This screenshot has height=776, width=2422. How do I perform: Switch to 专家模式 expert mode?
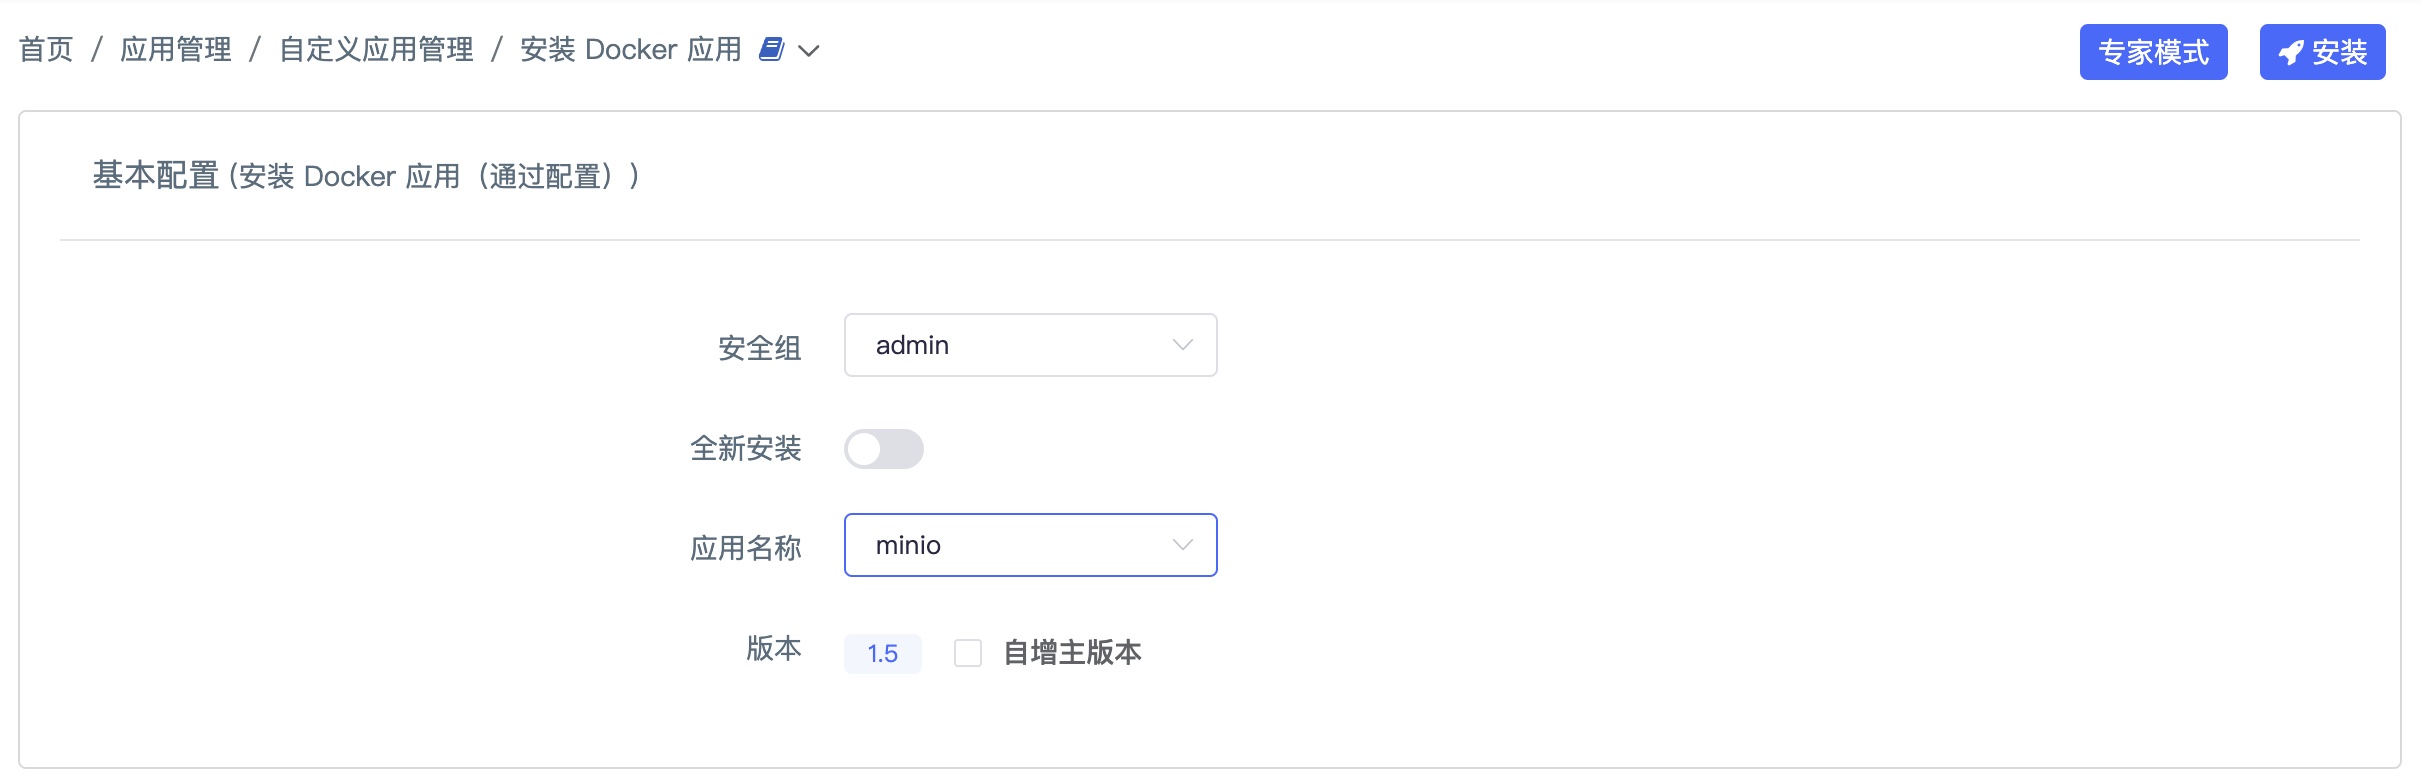tap(2153, 52)
